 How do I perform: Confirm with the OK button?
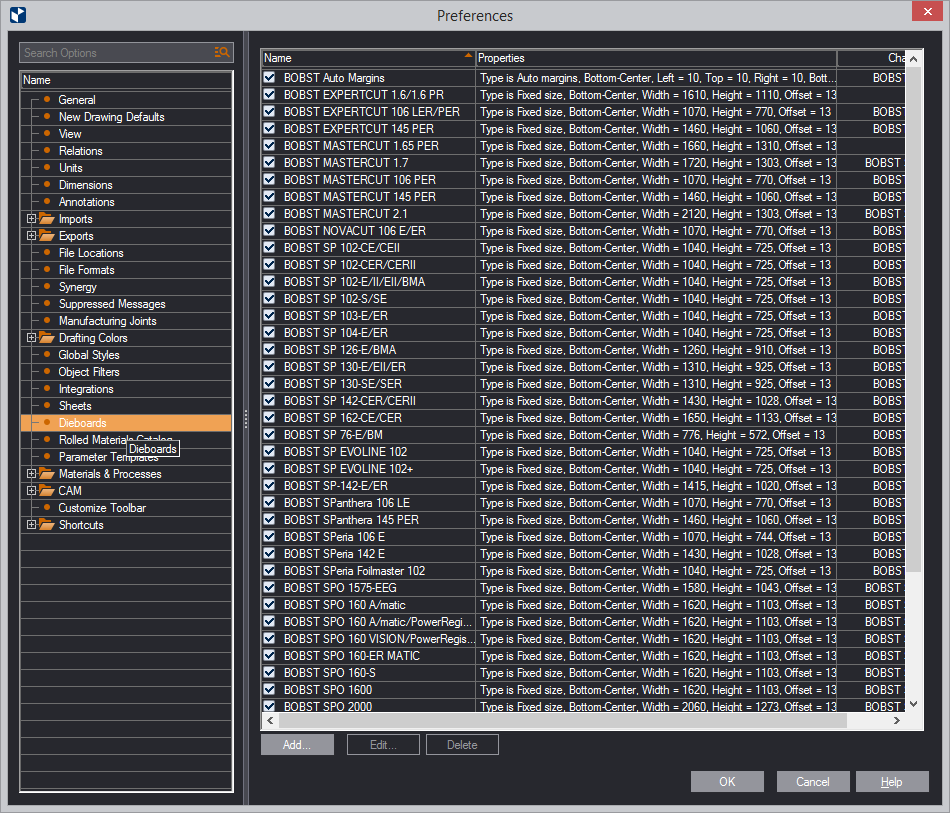tap(727, 781)
